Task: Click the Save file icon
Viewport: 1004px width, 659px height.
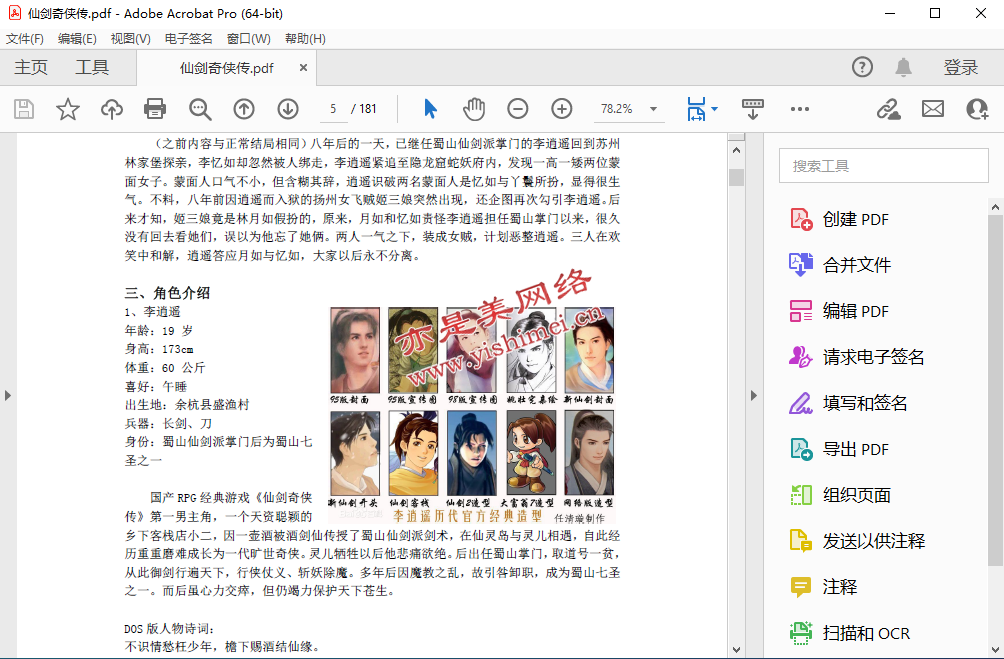Action: pos(24,109)
